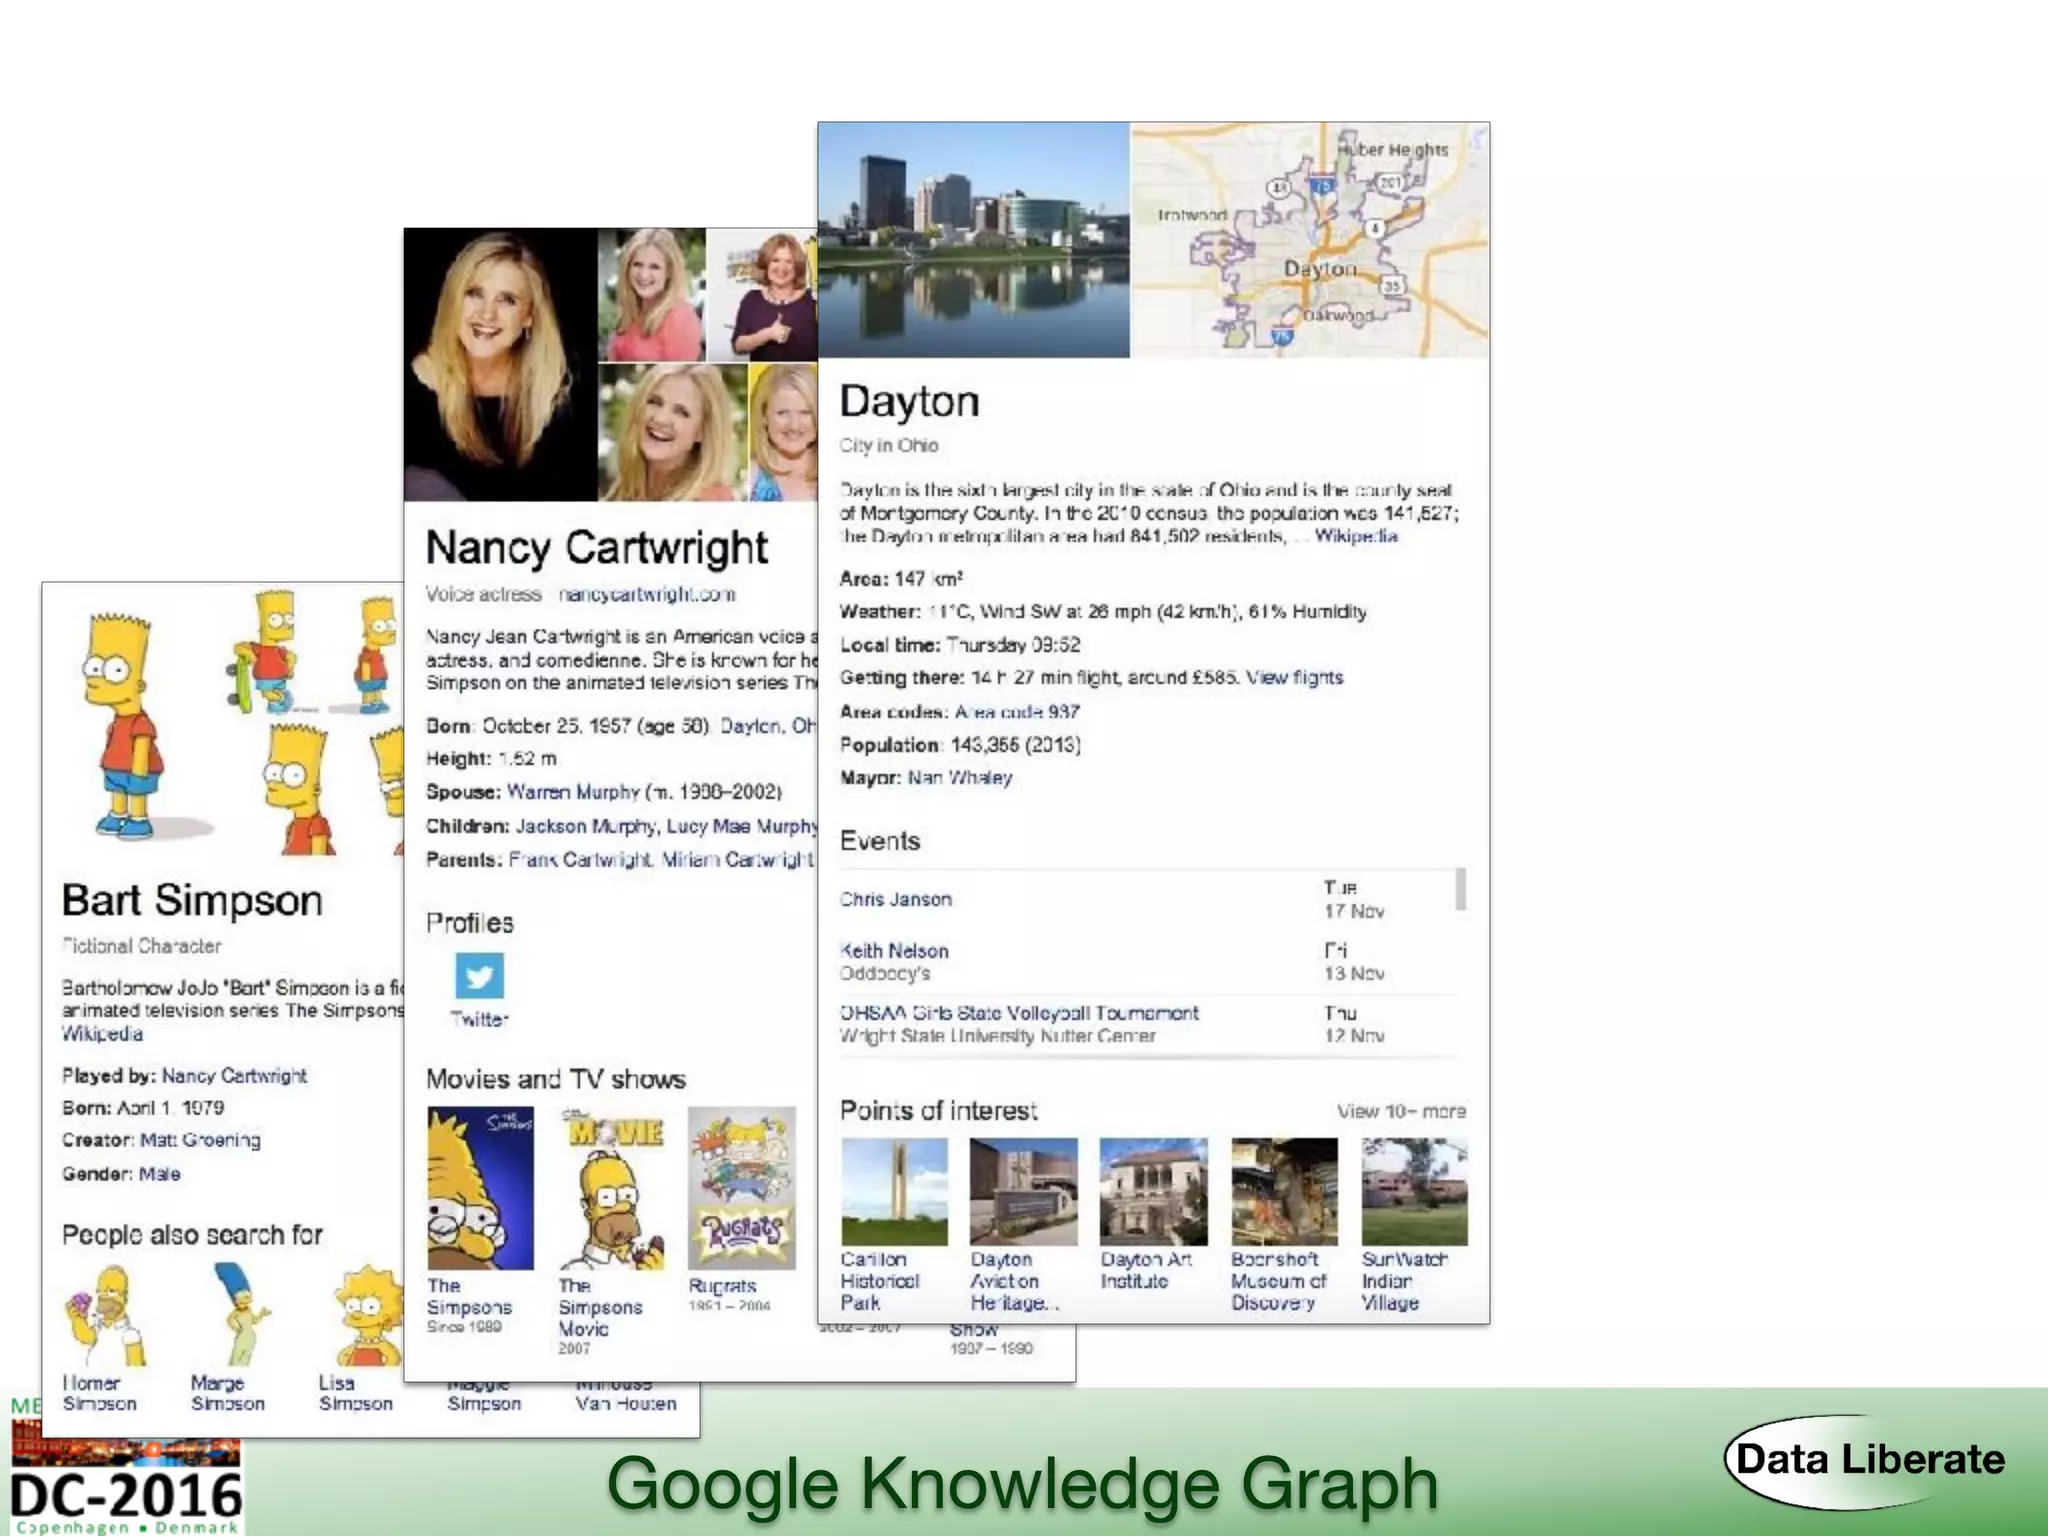Click Wikipedia link in Bart Simpson card
This screenshot has height=1536, width=2048.
[102, 1034]
